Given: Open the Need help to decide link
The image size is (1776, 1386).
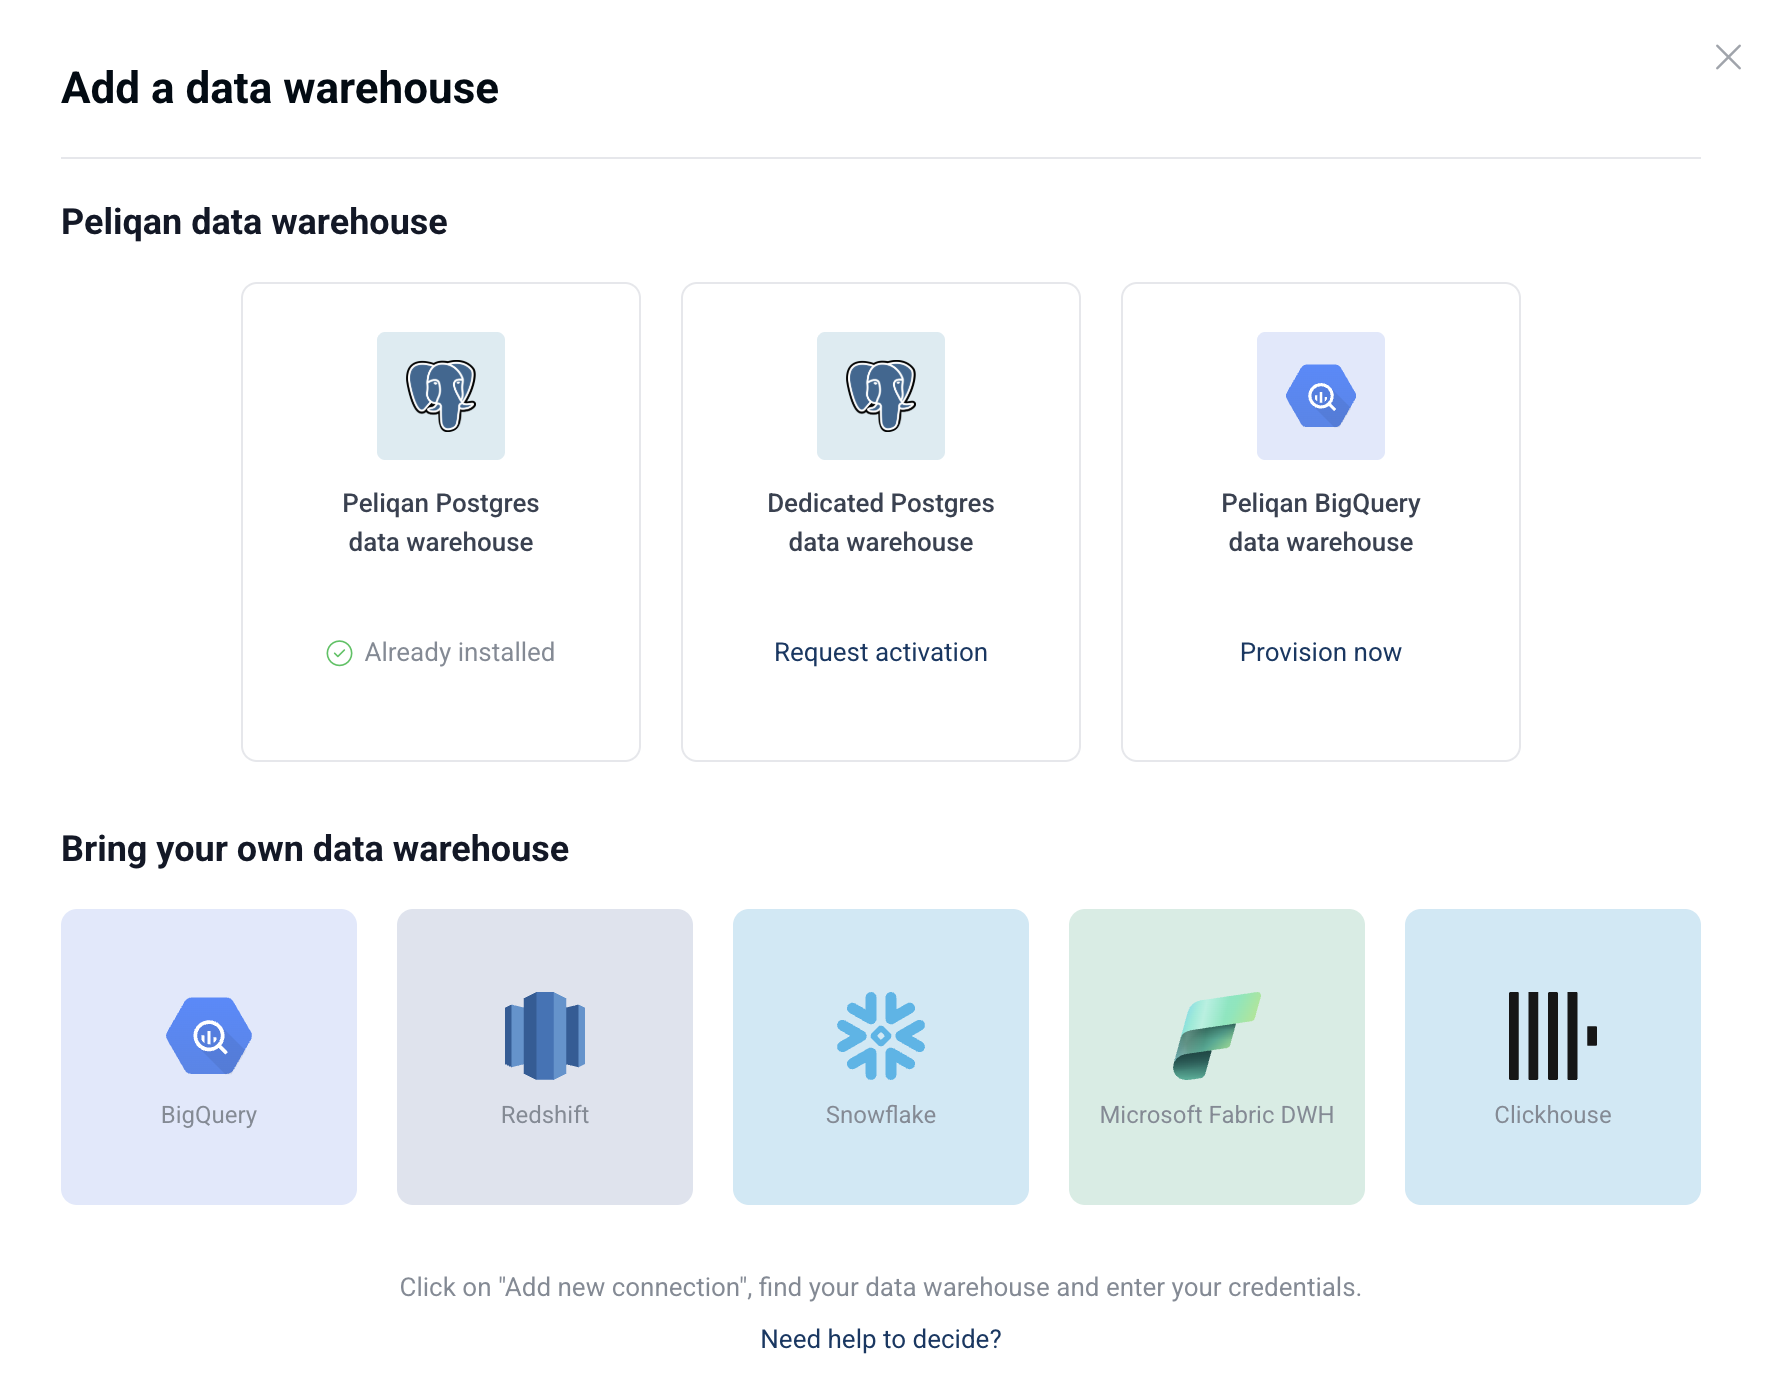Looking at the screenshot, I should click(x=881, y=1339).
